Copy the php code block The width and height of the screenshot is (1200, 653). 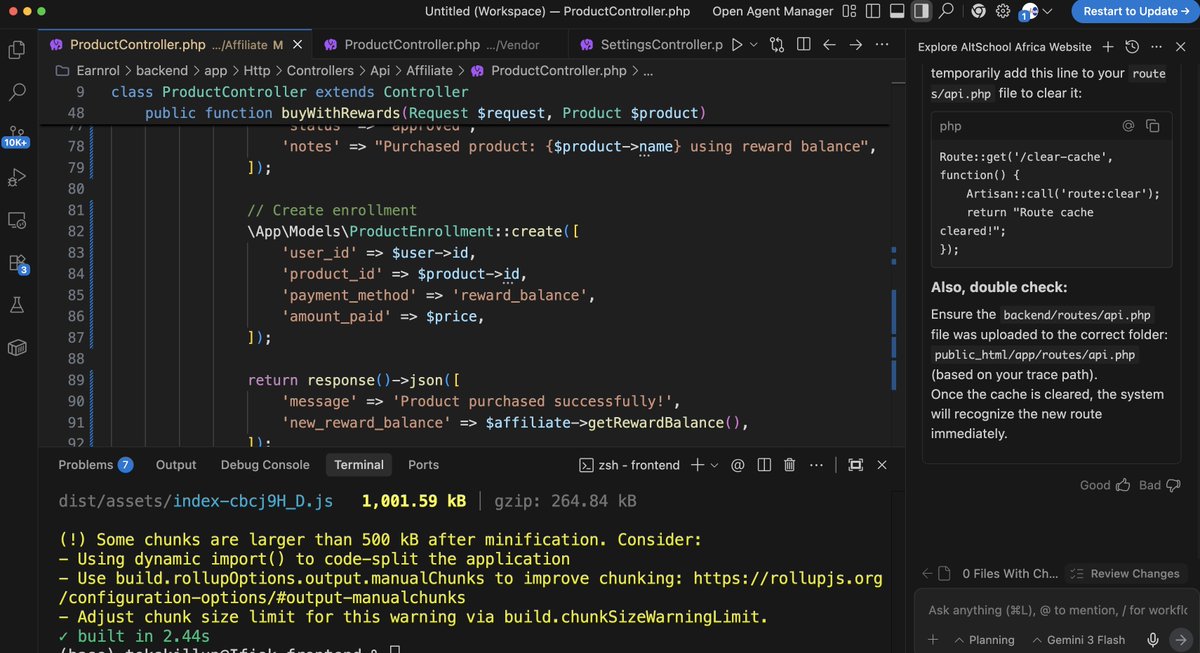tap(1152, 126)
